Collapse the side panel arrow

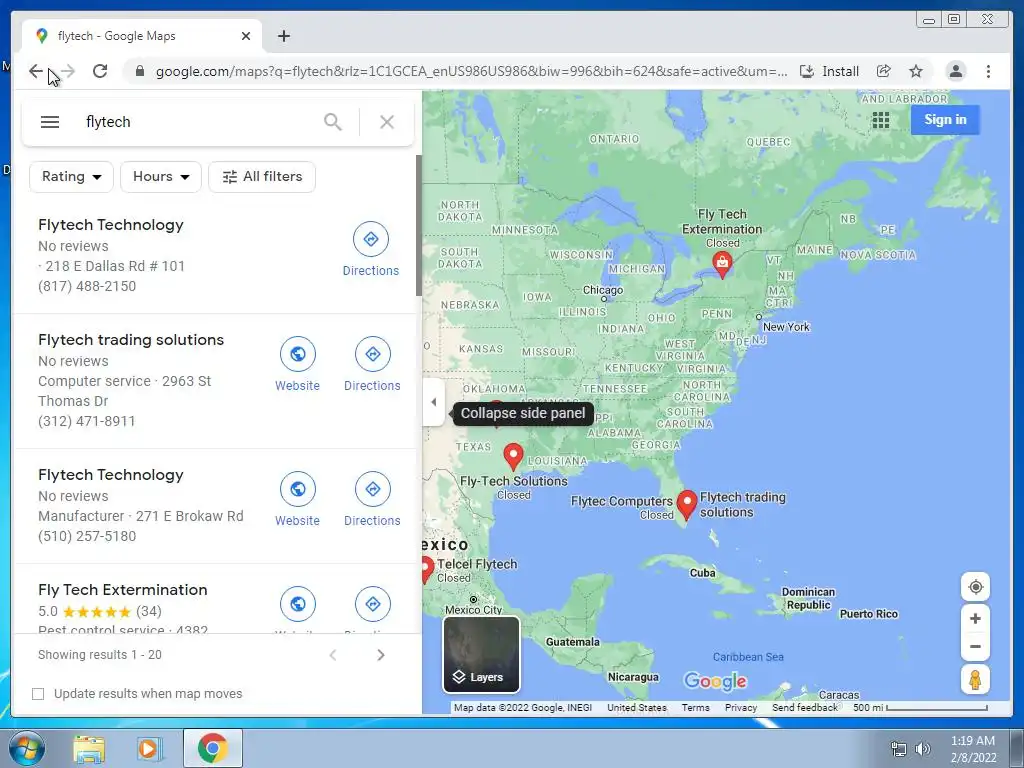pyautogui.click(x=434, y=402)
